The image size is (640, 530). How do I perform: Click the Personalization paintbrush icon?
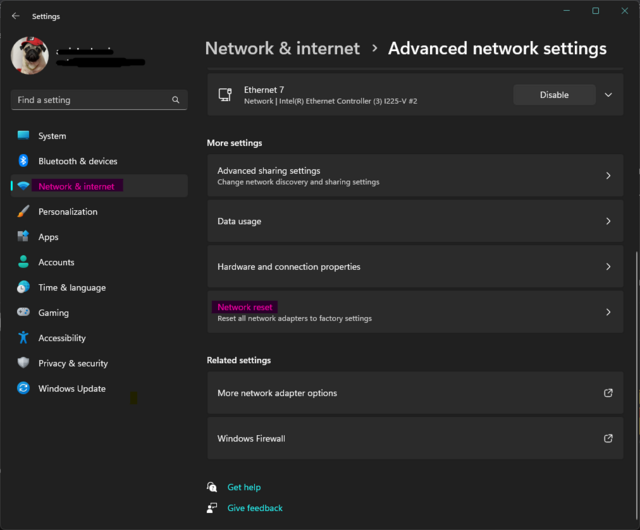click(x=23, y=212)
